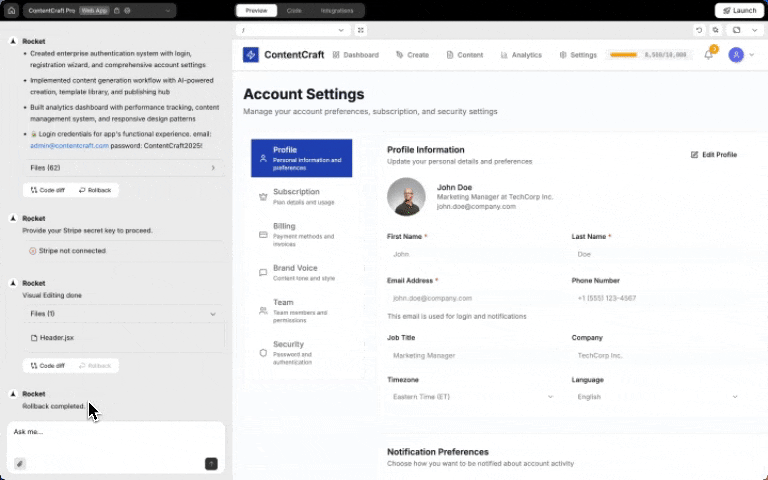Click the orange usage progress bar
Screen dimensions: 768x480
[624, 55]
